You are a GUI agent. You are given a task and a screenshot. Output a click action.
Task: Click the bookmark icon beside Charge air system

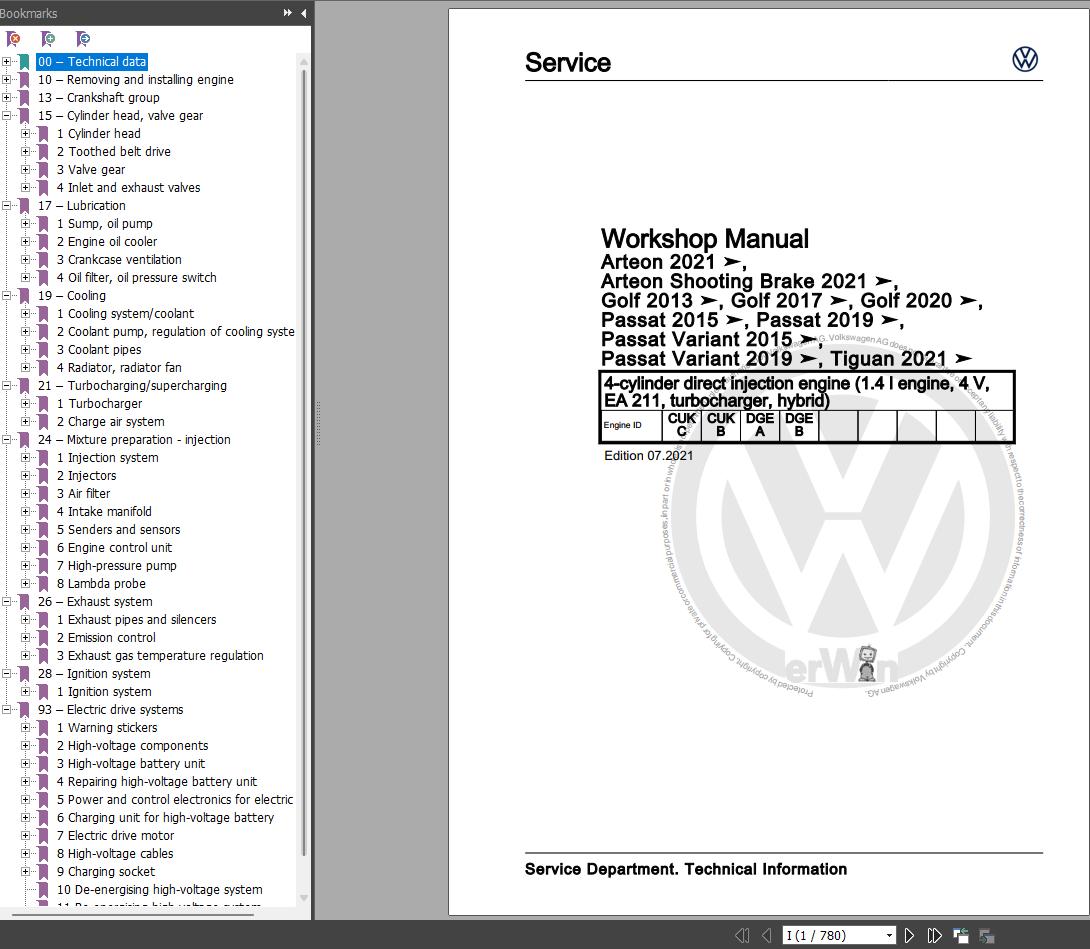tap(43, 422)
